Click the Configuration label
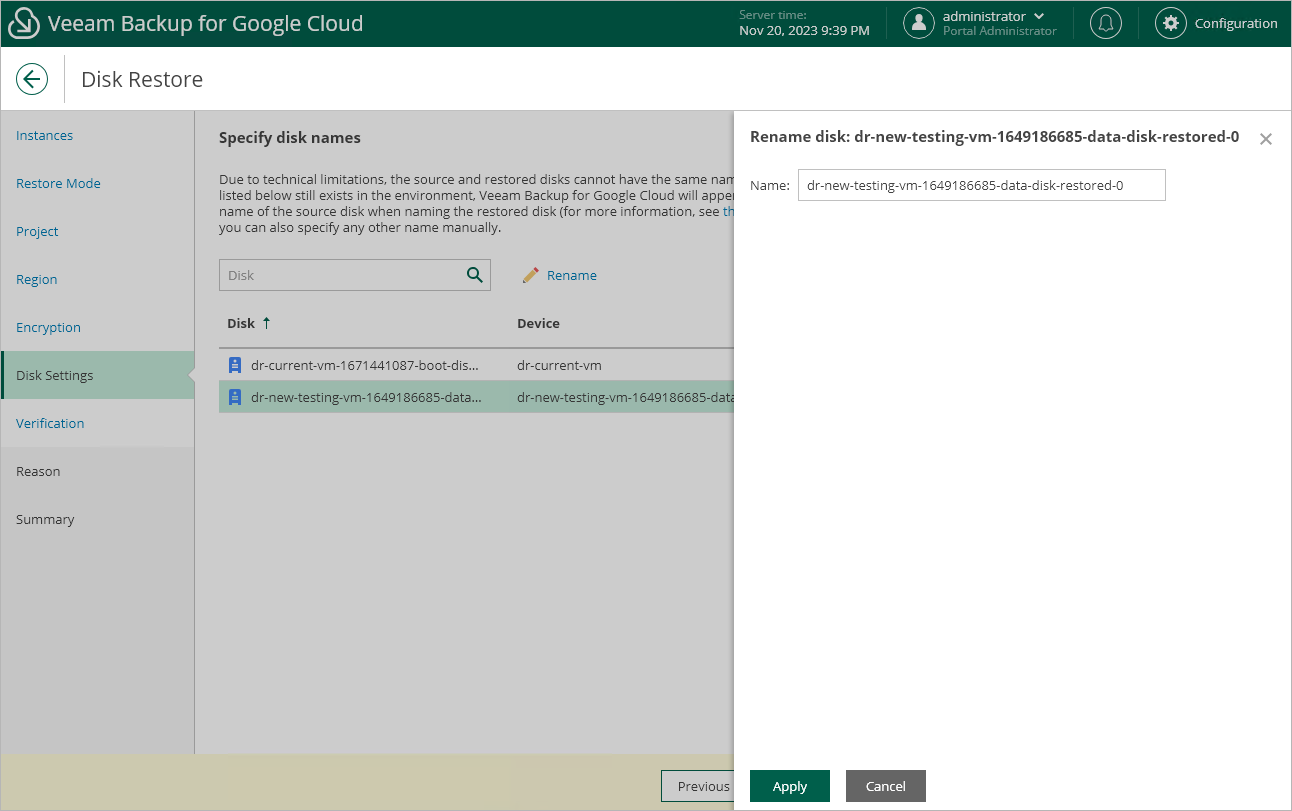Viewport: 1292px width, 811px height. pos(1236,24)
